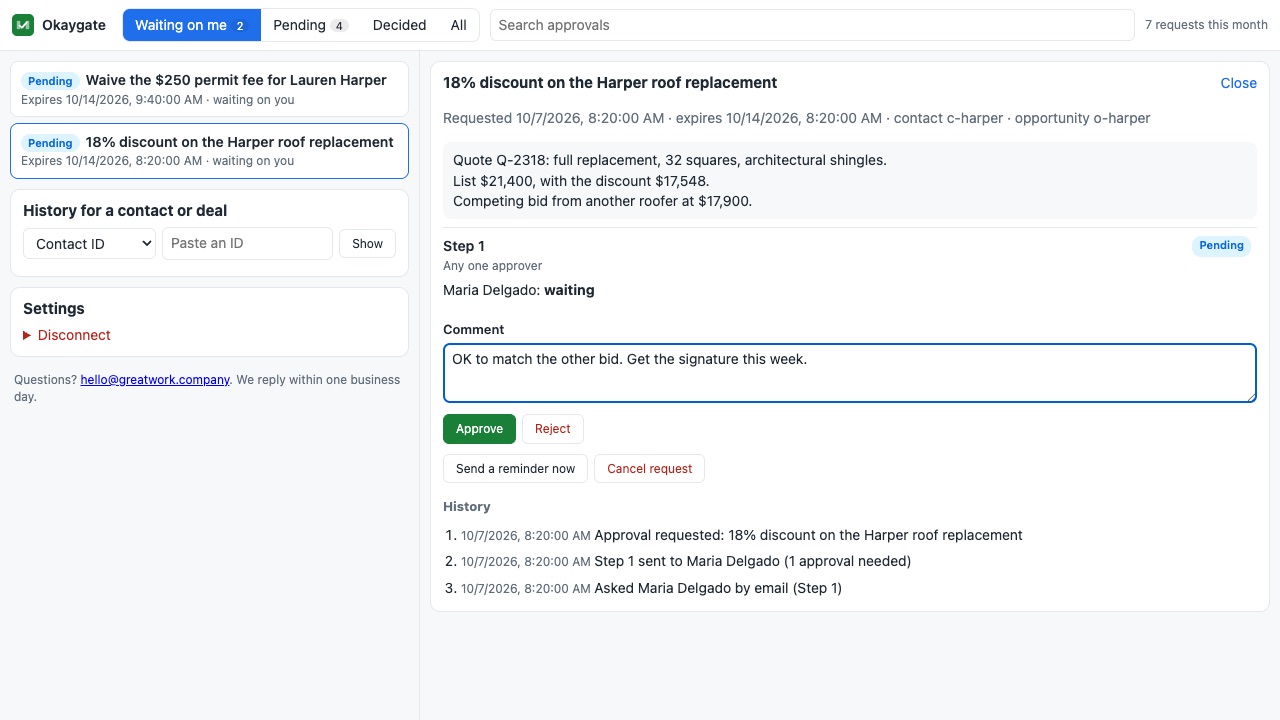The width and height of the screenshot is (1280, 720).
Task: Click the Okaygate logo icon
Action: pos(23,25)
